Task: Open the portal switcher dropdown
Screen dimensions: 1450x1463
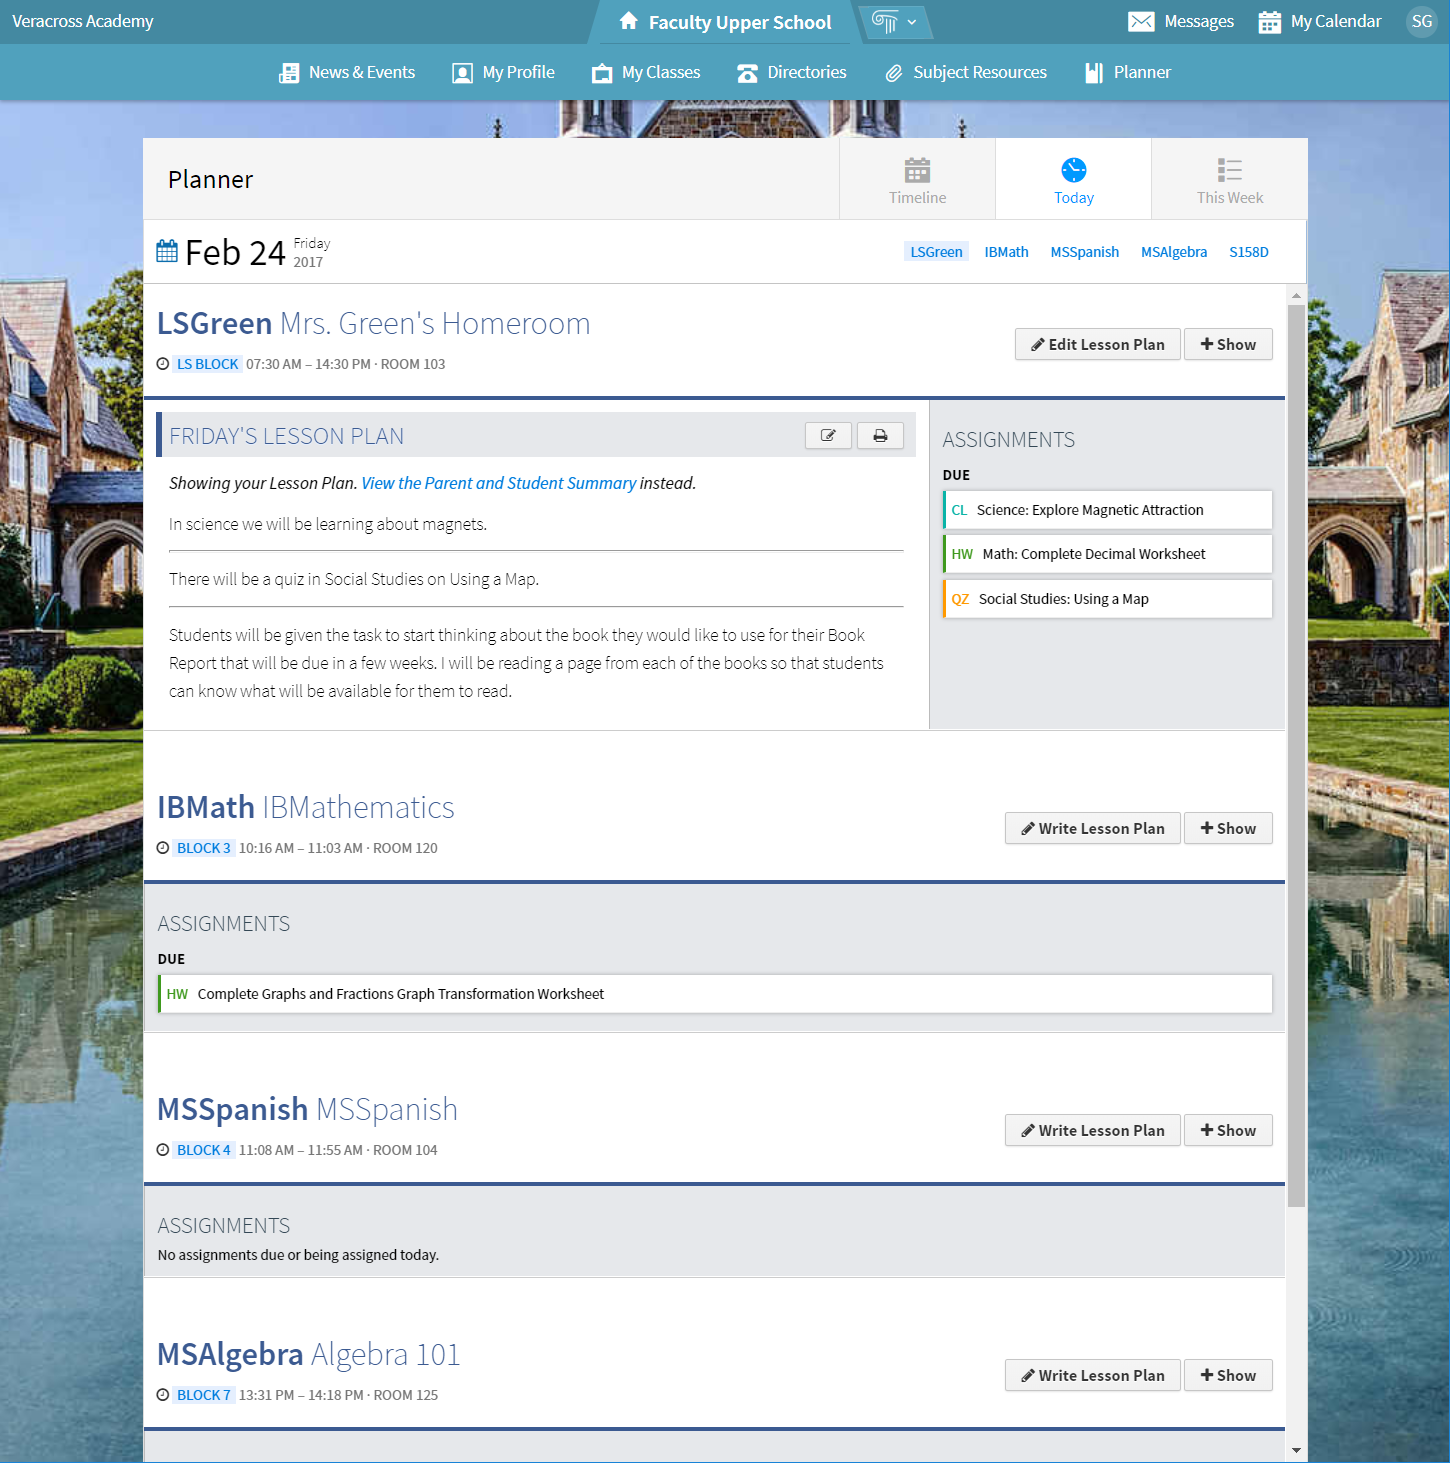Action: click(895, 22)
